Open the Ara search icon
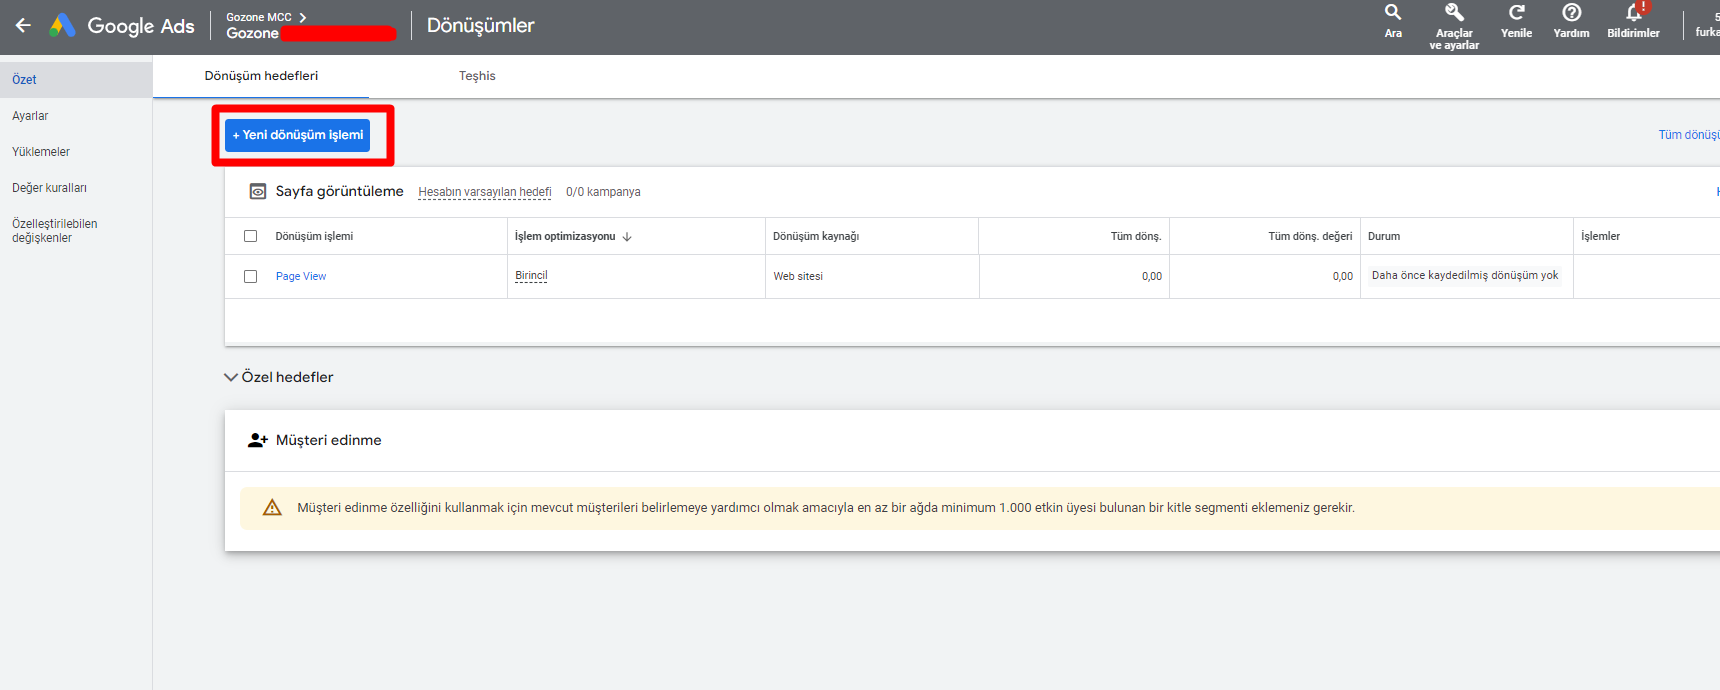Image resolution: width=1720 pixels, height=690 pixels. point(1393,13)
